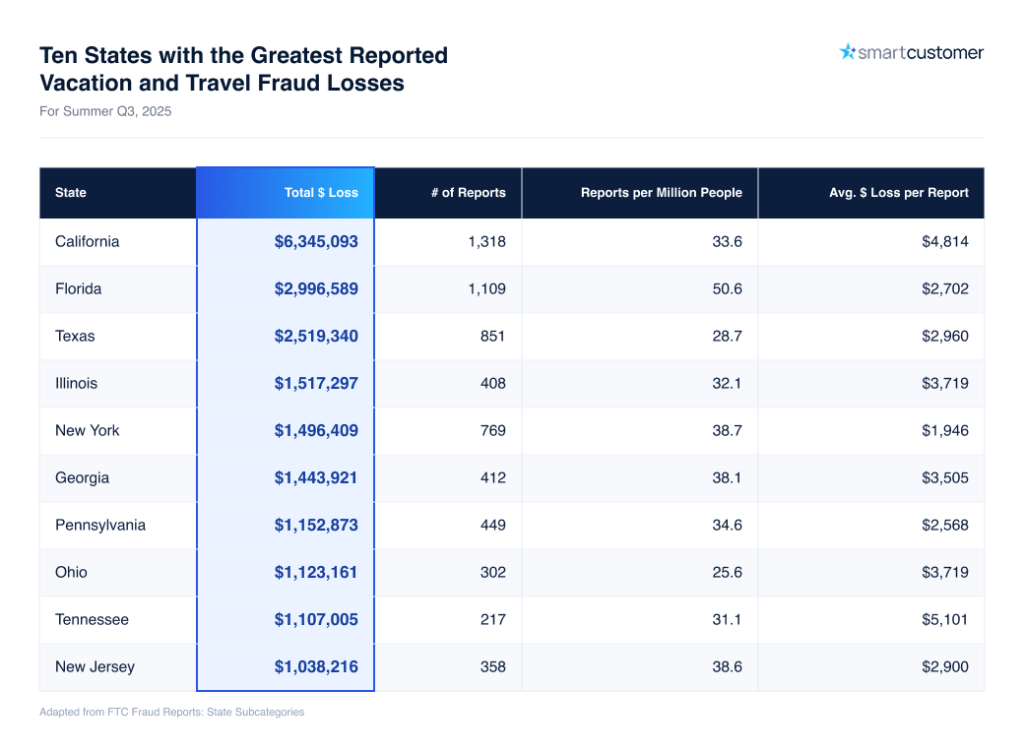Viewport: 1024px width, 752px height.
Task: Click the $2,519,340 total loss value
Action: pos(316,336)
